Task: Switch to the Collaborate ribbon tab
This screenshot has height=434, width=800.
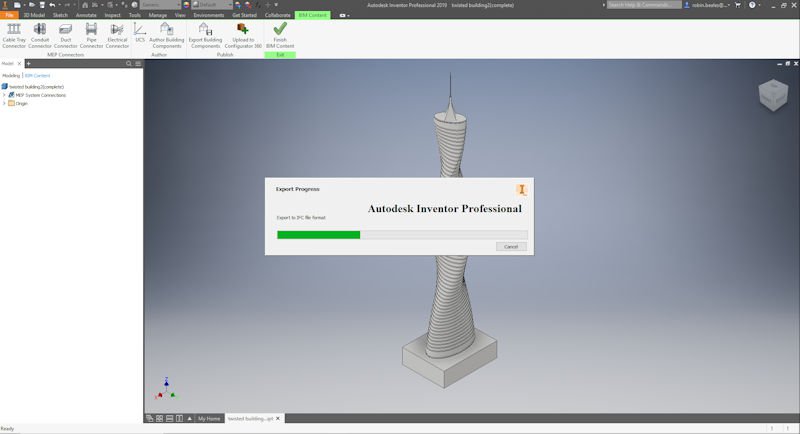Action: click(x=278, y=15)
